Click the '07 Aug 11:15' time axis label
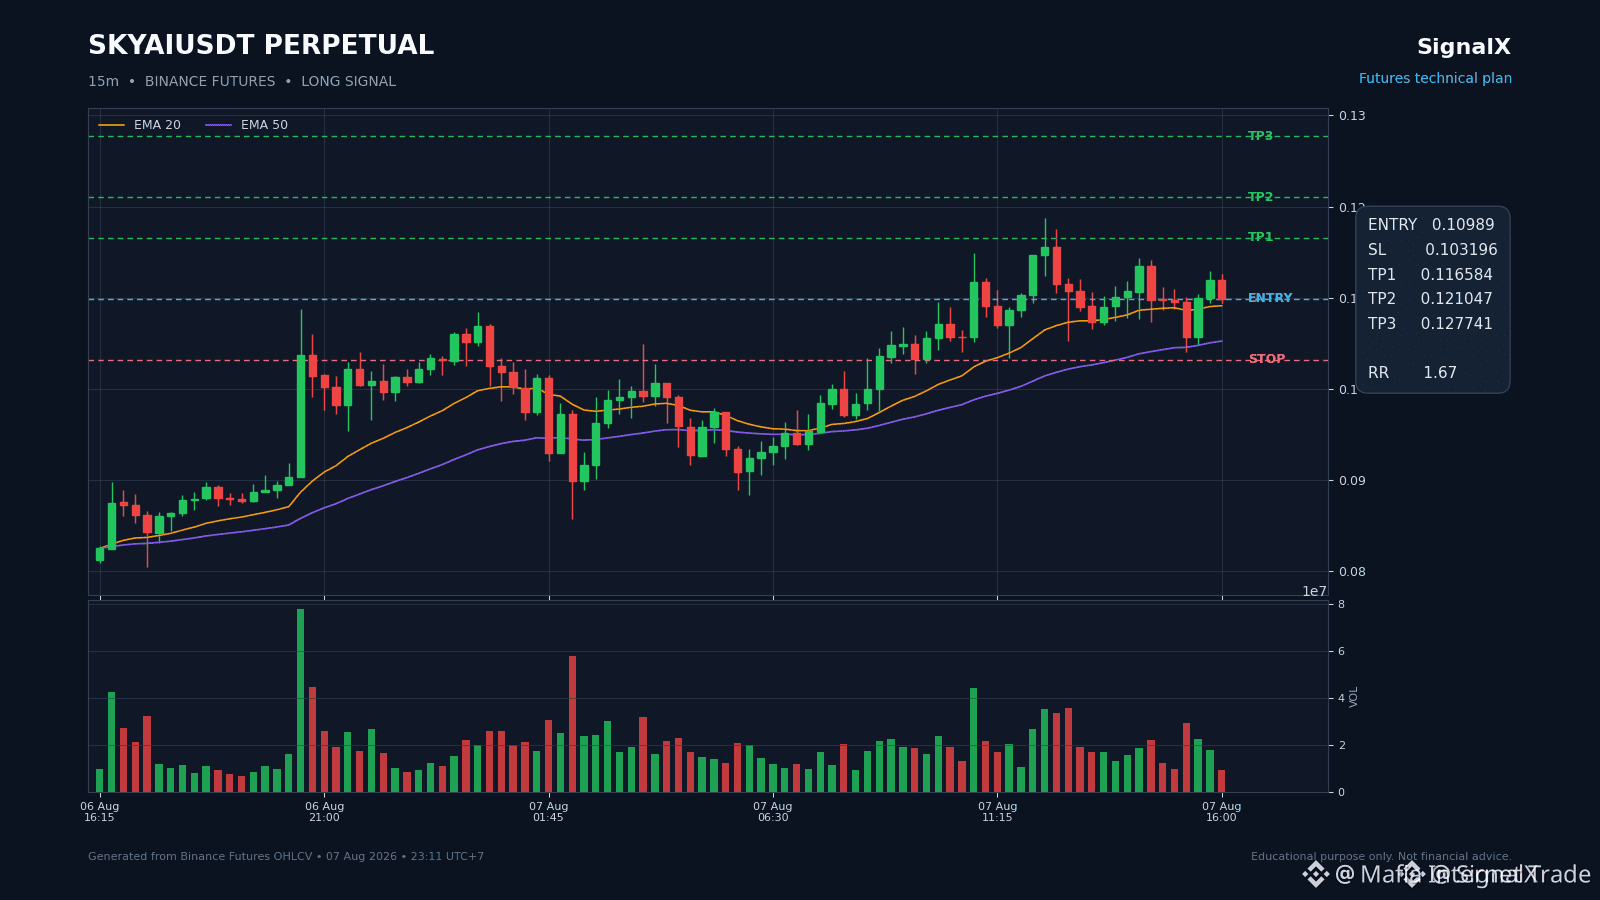1600x900 pixels. [997, 812]
